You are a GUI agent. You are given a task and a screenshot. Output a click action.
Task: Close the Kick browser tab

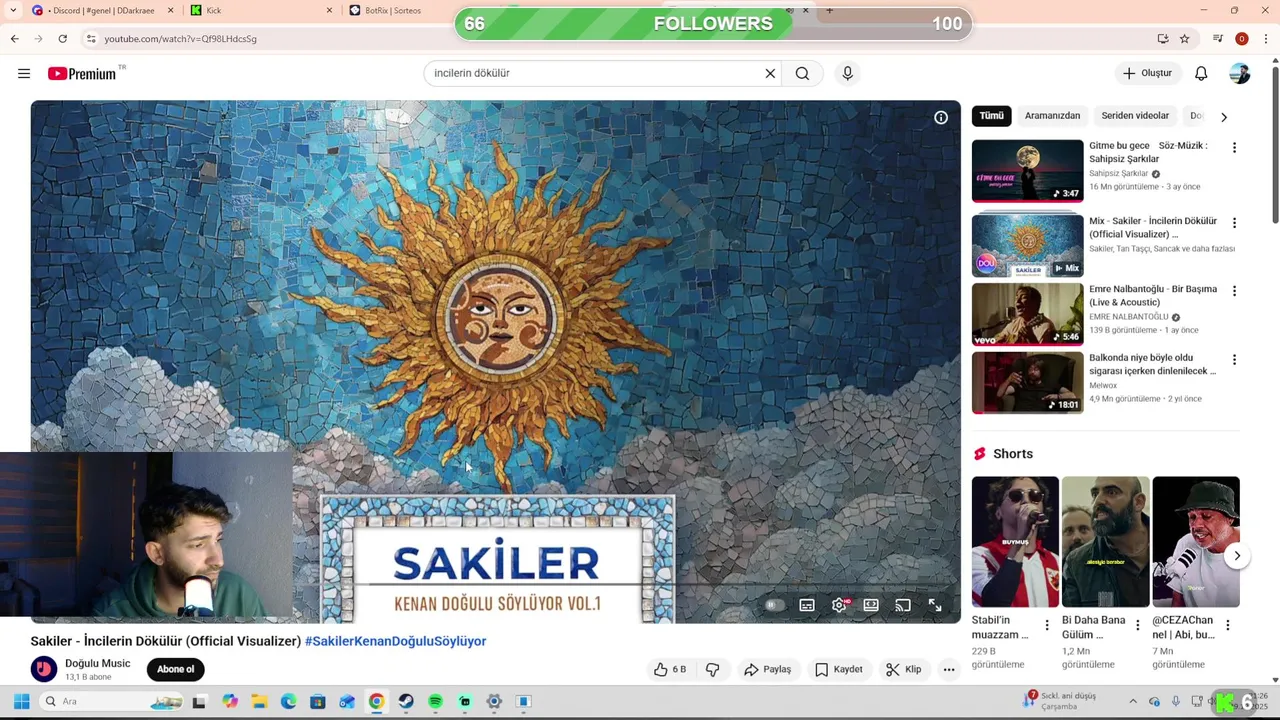point(329,10)
